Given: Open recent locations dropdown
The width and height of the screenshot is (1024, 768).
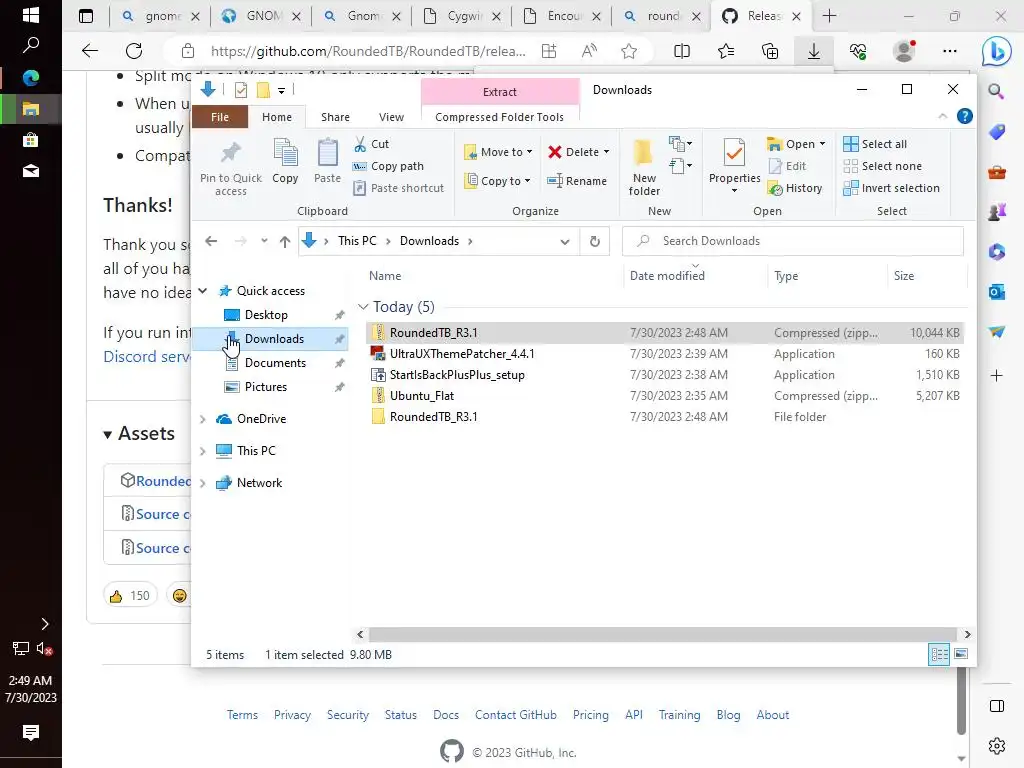Looking at the screenshot, I should click(264, 241).
